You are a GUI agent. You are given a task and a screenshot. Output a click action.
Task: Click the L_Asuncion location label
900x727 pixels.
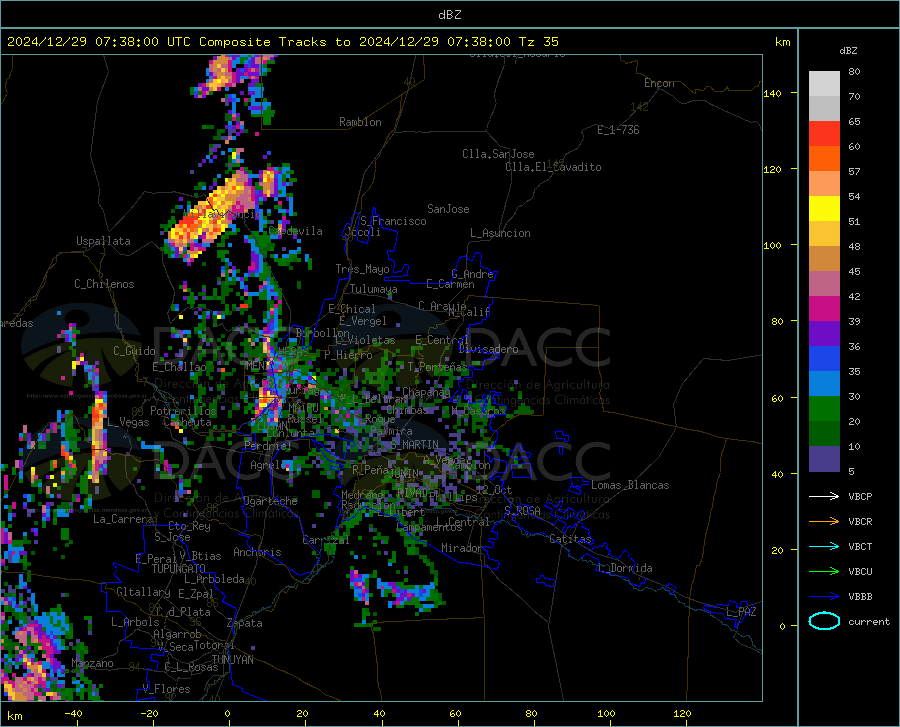point(501,234)
